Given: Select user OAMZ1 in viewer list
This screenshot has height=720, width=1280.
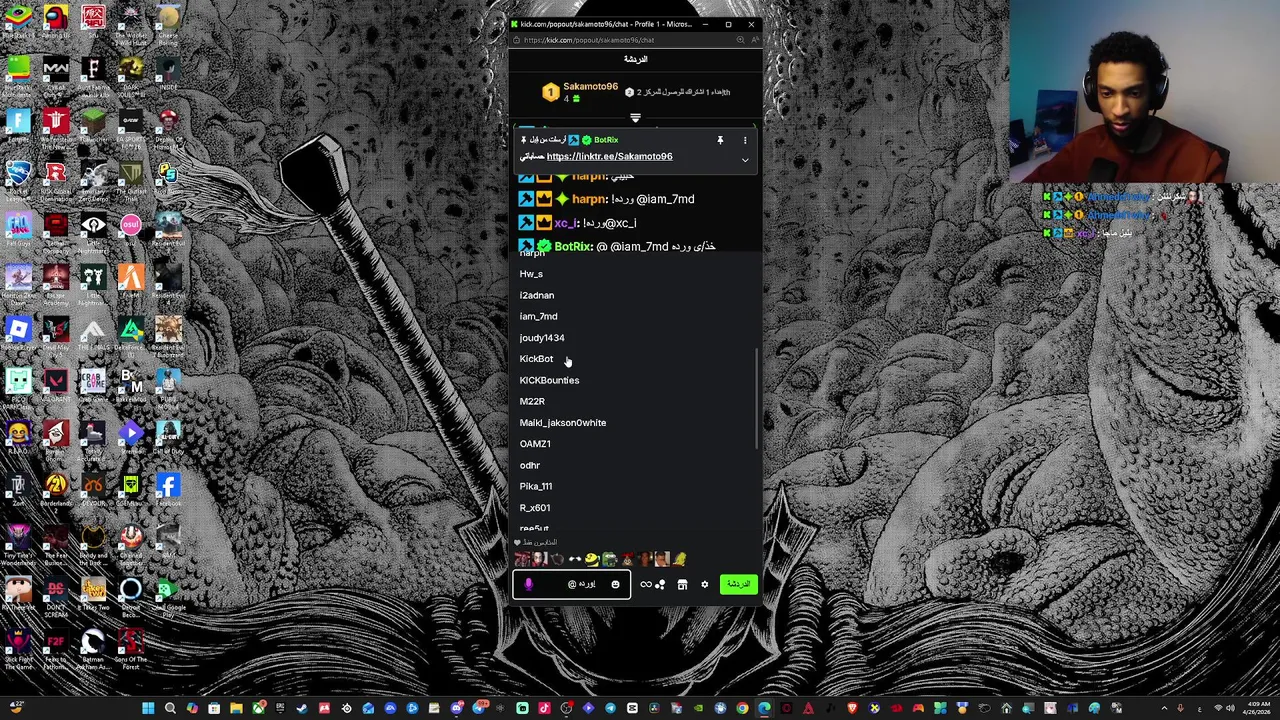Looking at the screenshot, I should point(535,444).
